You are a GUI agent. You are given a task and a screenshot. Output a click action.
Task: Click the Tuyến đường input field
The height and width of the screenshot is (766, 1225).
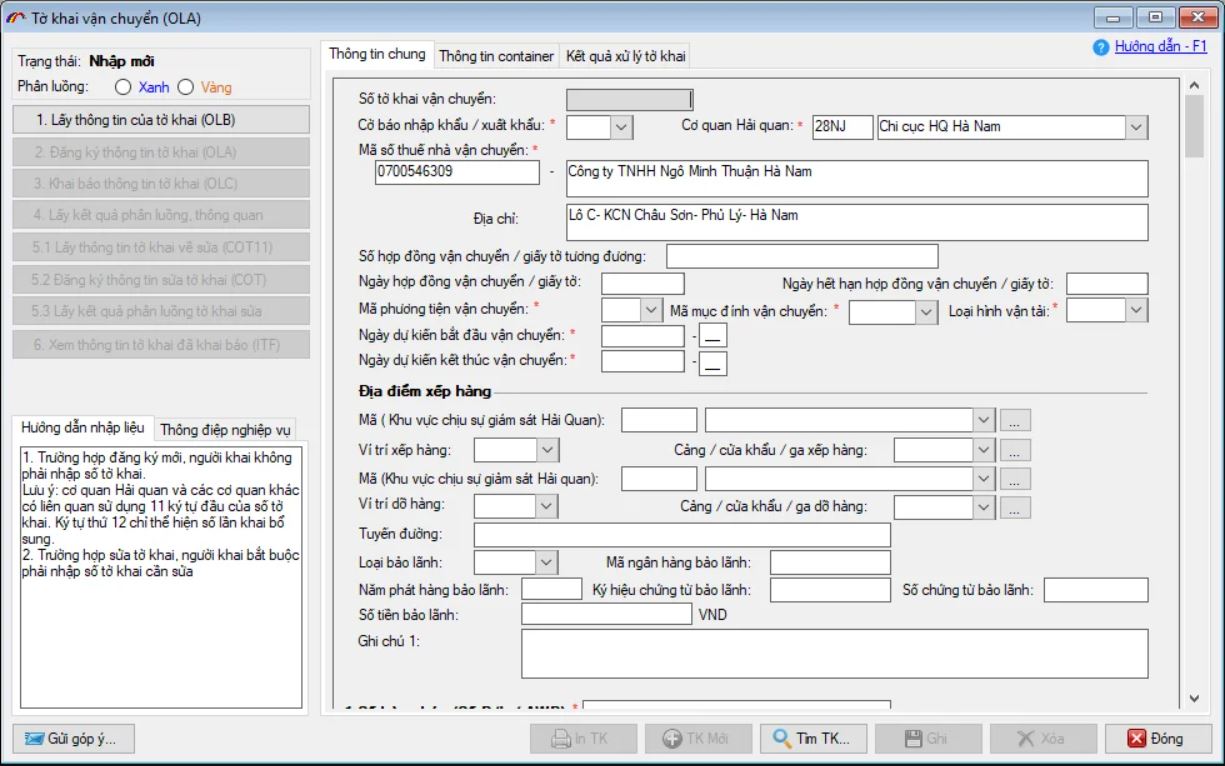(x=681, y=535)
